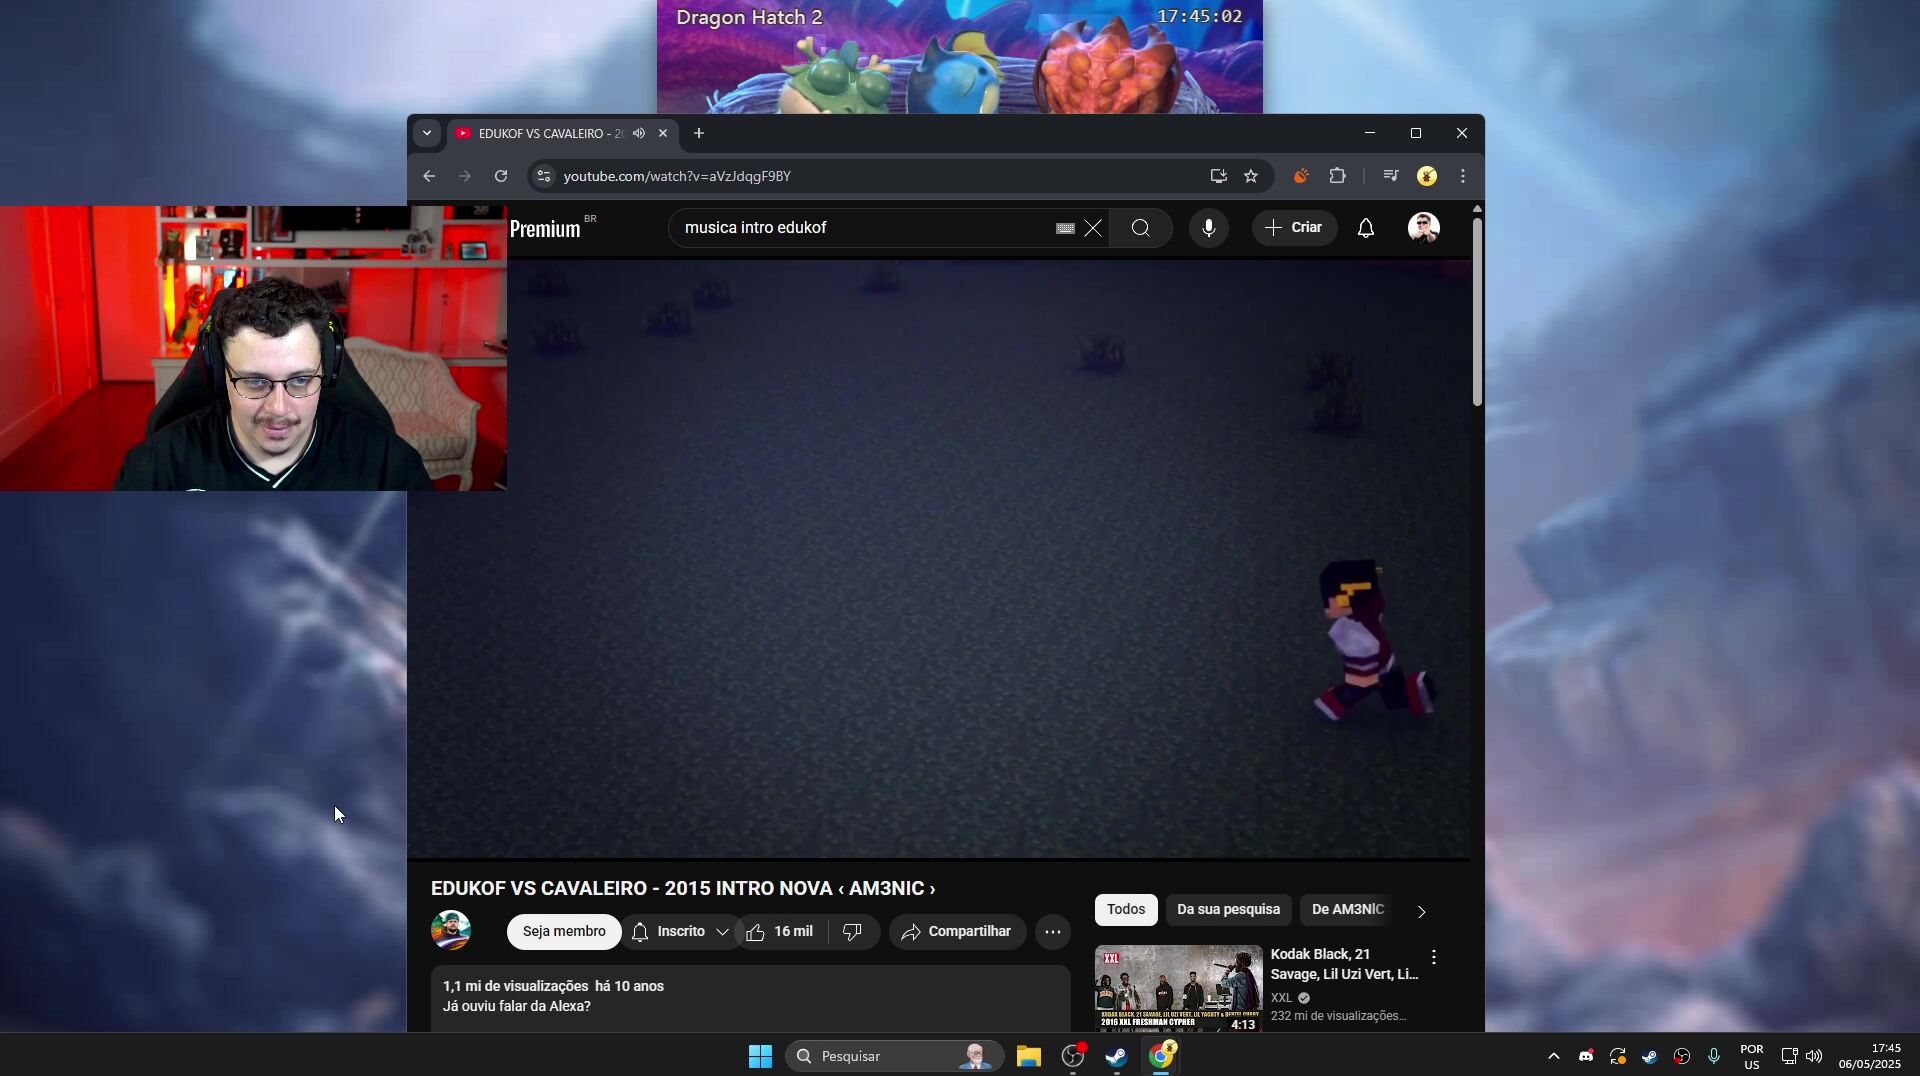Open Steam from the taskbar
The width and height of the screenshot is (1920, 1076).
1117,1056
